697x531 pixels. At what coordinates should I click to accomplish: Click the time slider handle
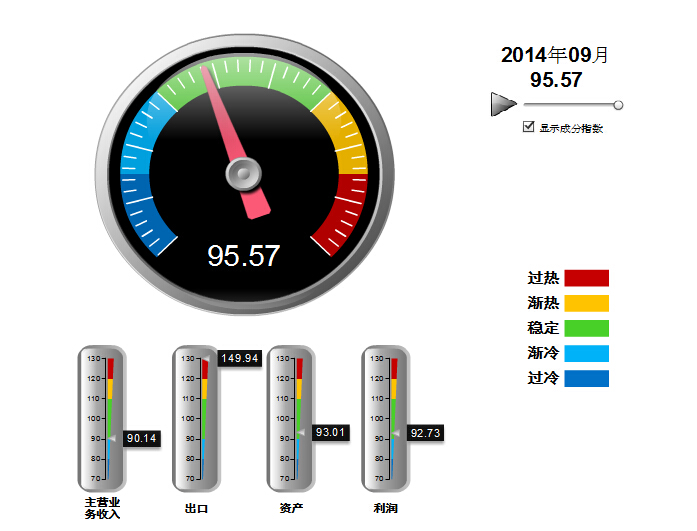click(x=618, y=105)
